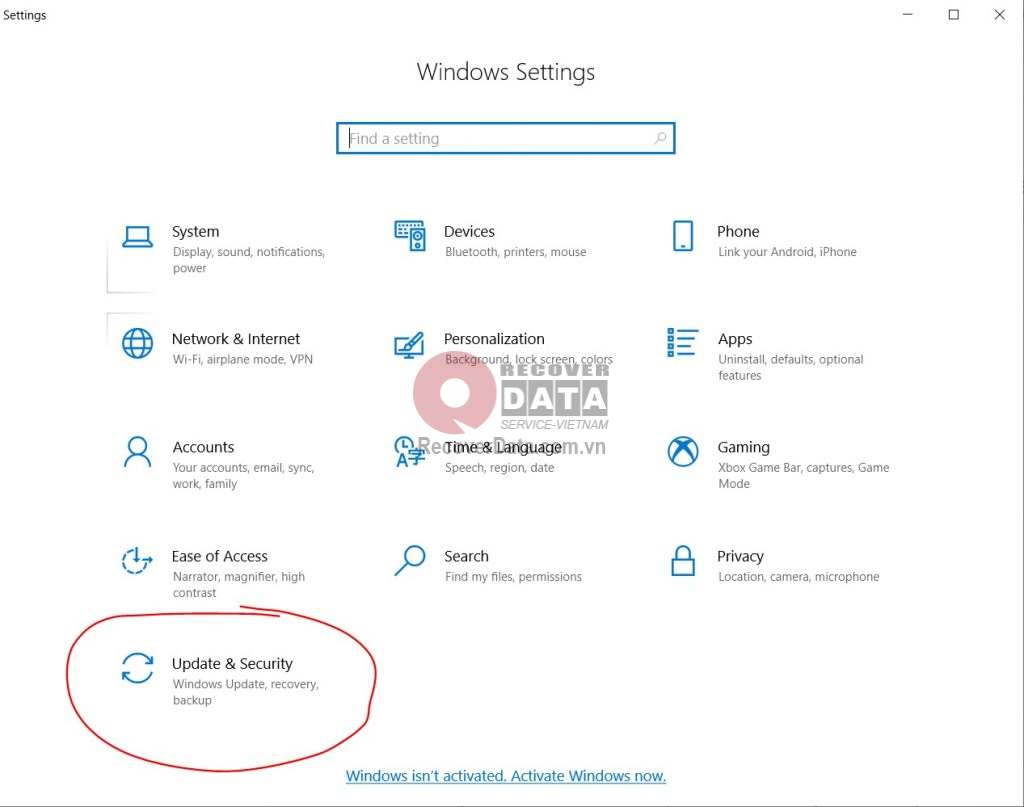Maximize the Settings window
Image resolution: width=1024 pixels, height=807 pixels.
[953, 14]
